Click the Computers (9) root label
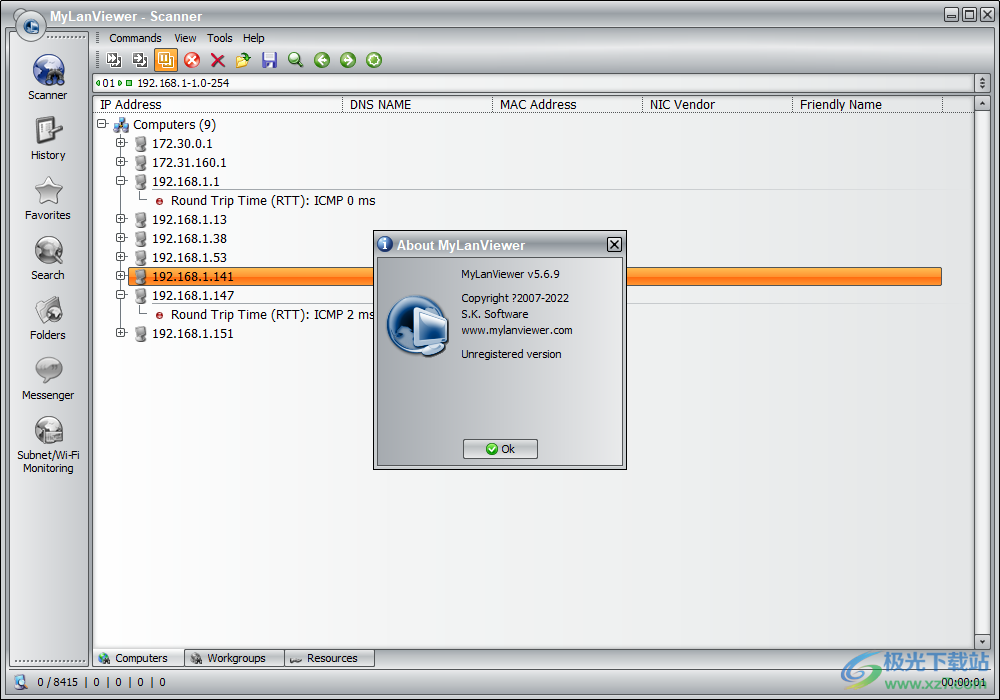This screenshot has width=1000, height=700. 174,124
